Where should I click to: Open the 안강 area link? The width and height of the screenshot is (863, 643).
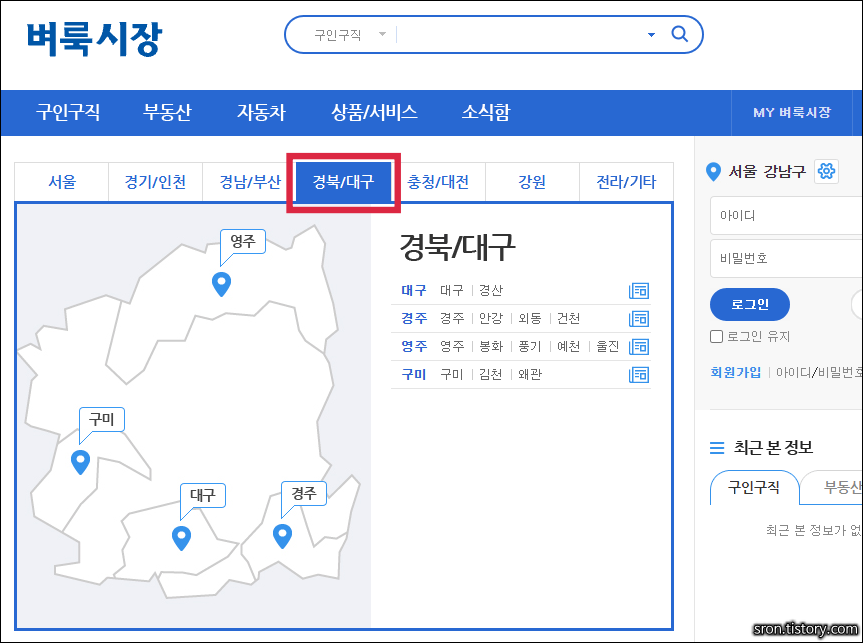(x=491, y=318)
